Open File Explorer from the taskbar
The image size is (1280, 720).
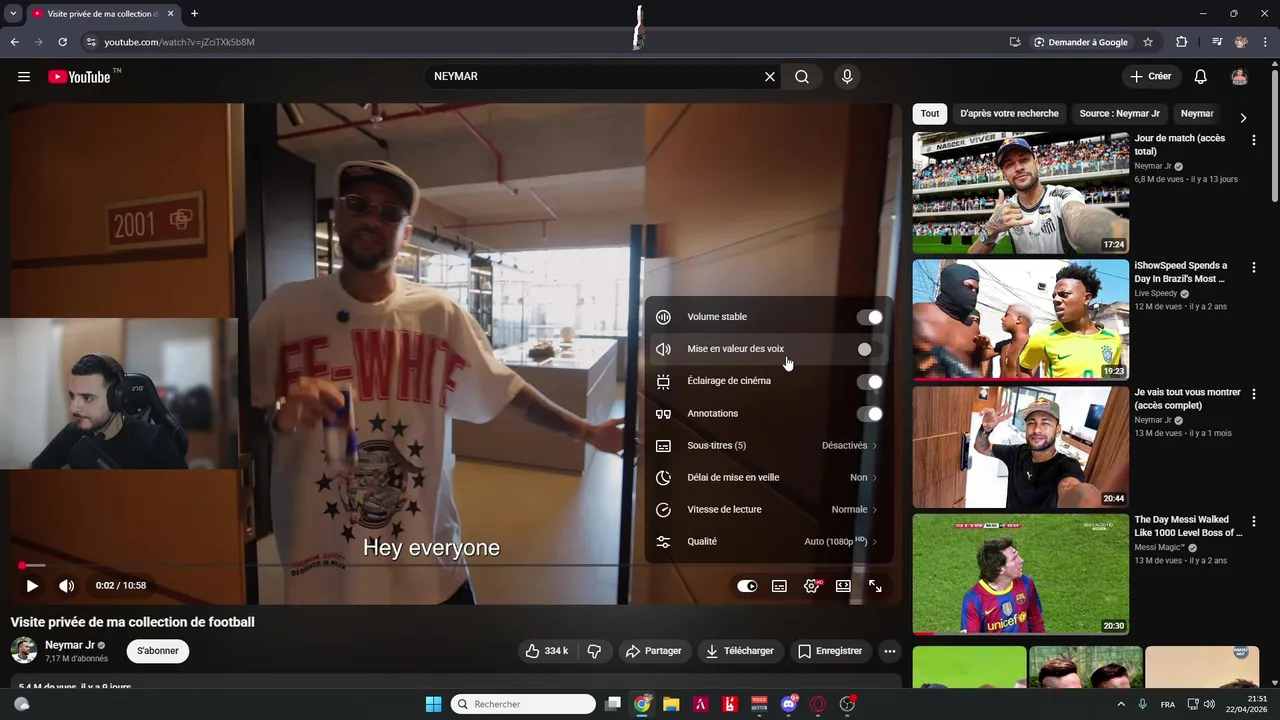click(x=671, y=704)
